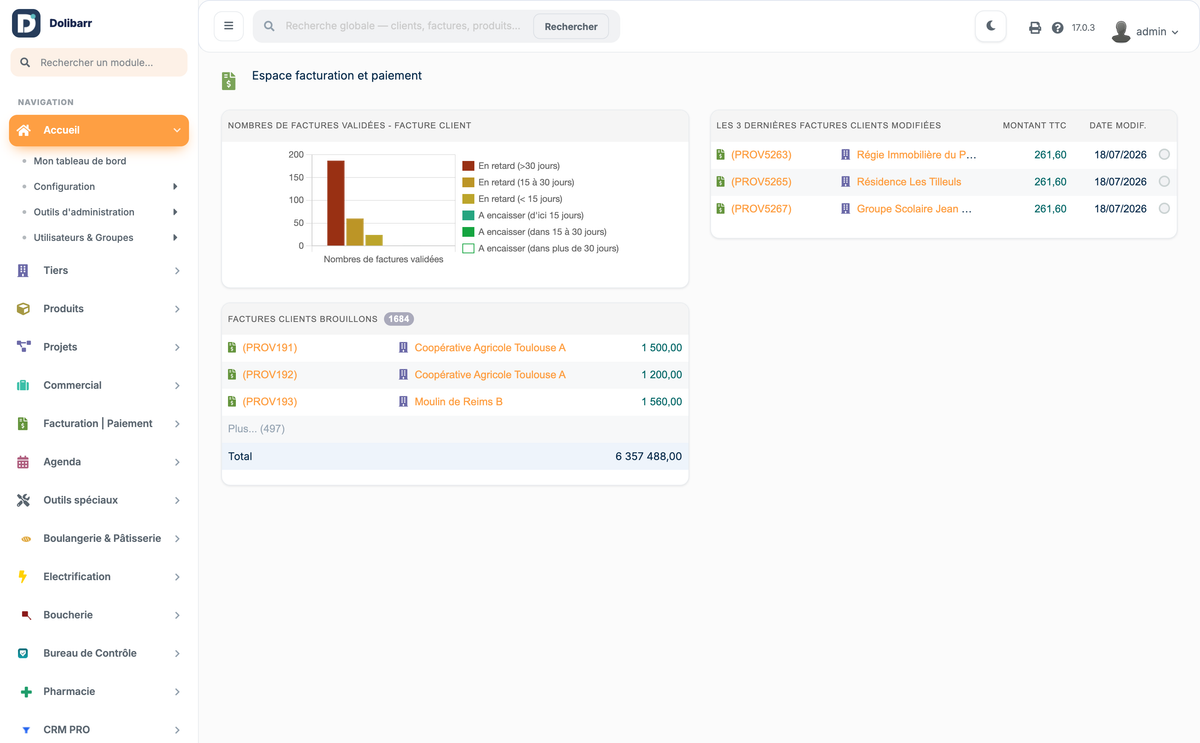The height and width of the screenshot is (743, 1200).
Task: Click the Régie Immobilière building icon
Action: pos(845,155)
